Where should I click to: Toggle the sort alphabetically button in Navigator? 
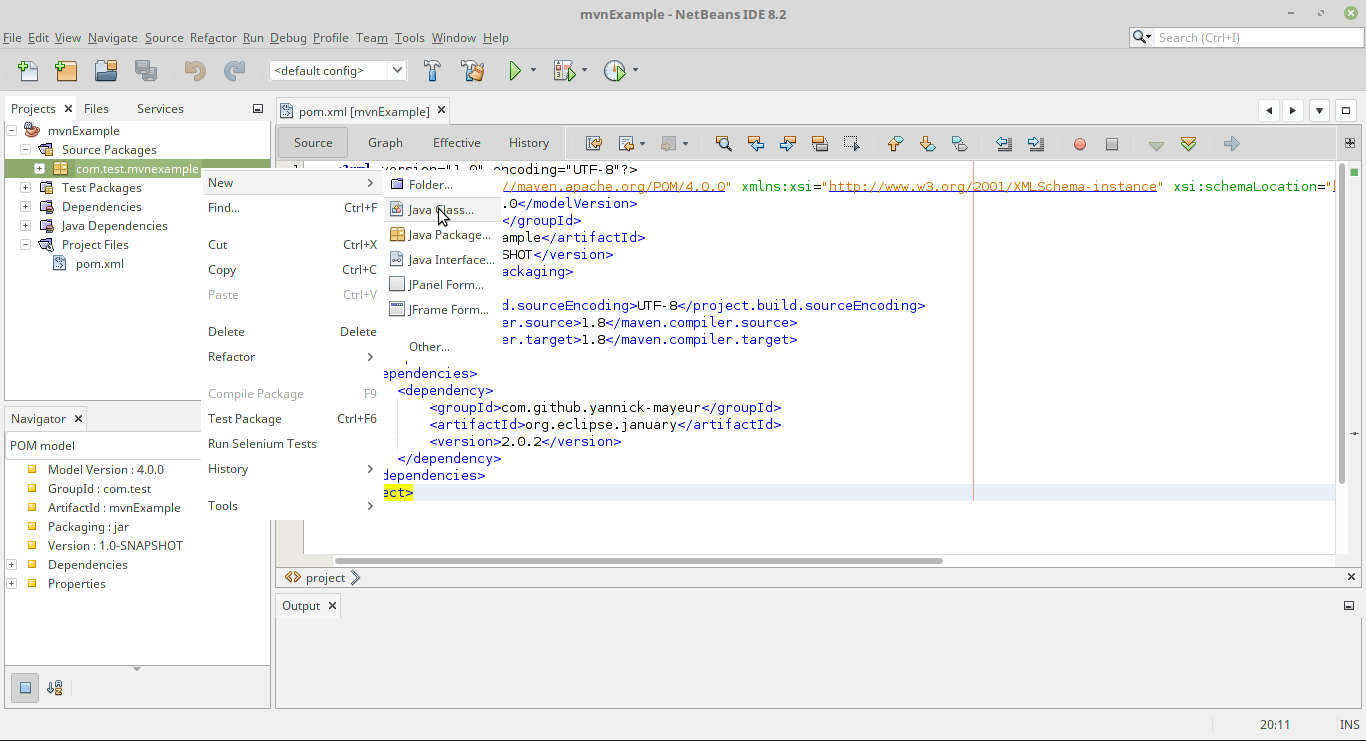click(x=55, y=688)
